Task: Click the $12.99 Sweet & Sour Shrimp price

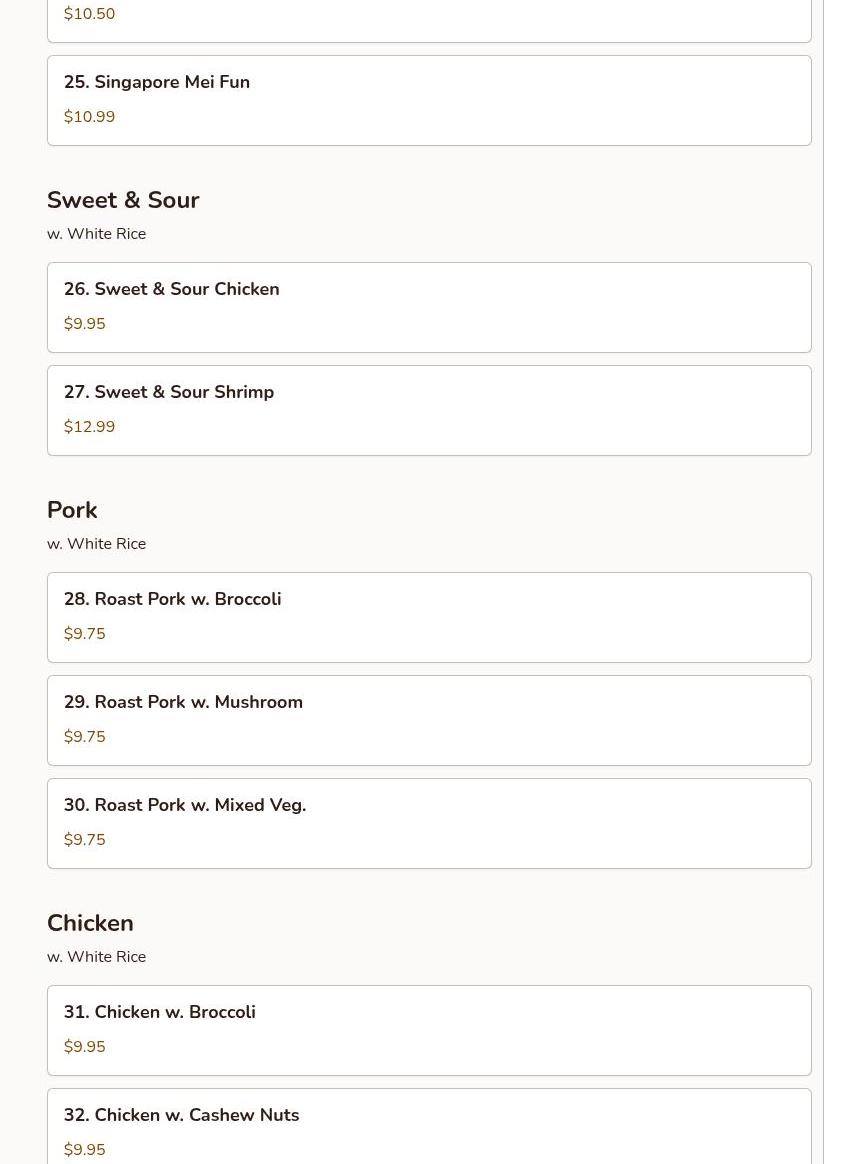Action: coord(89,427)
